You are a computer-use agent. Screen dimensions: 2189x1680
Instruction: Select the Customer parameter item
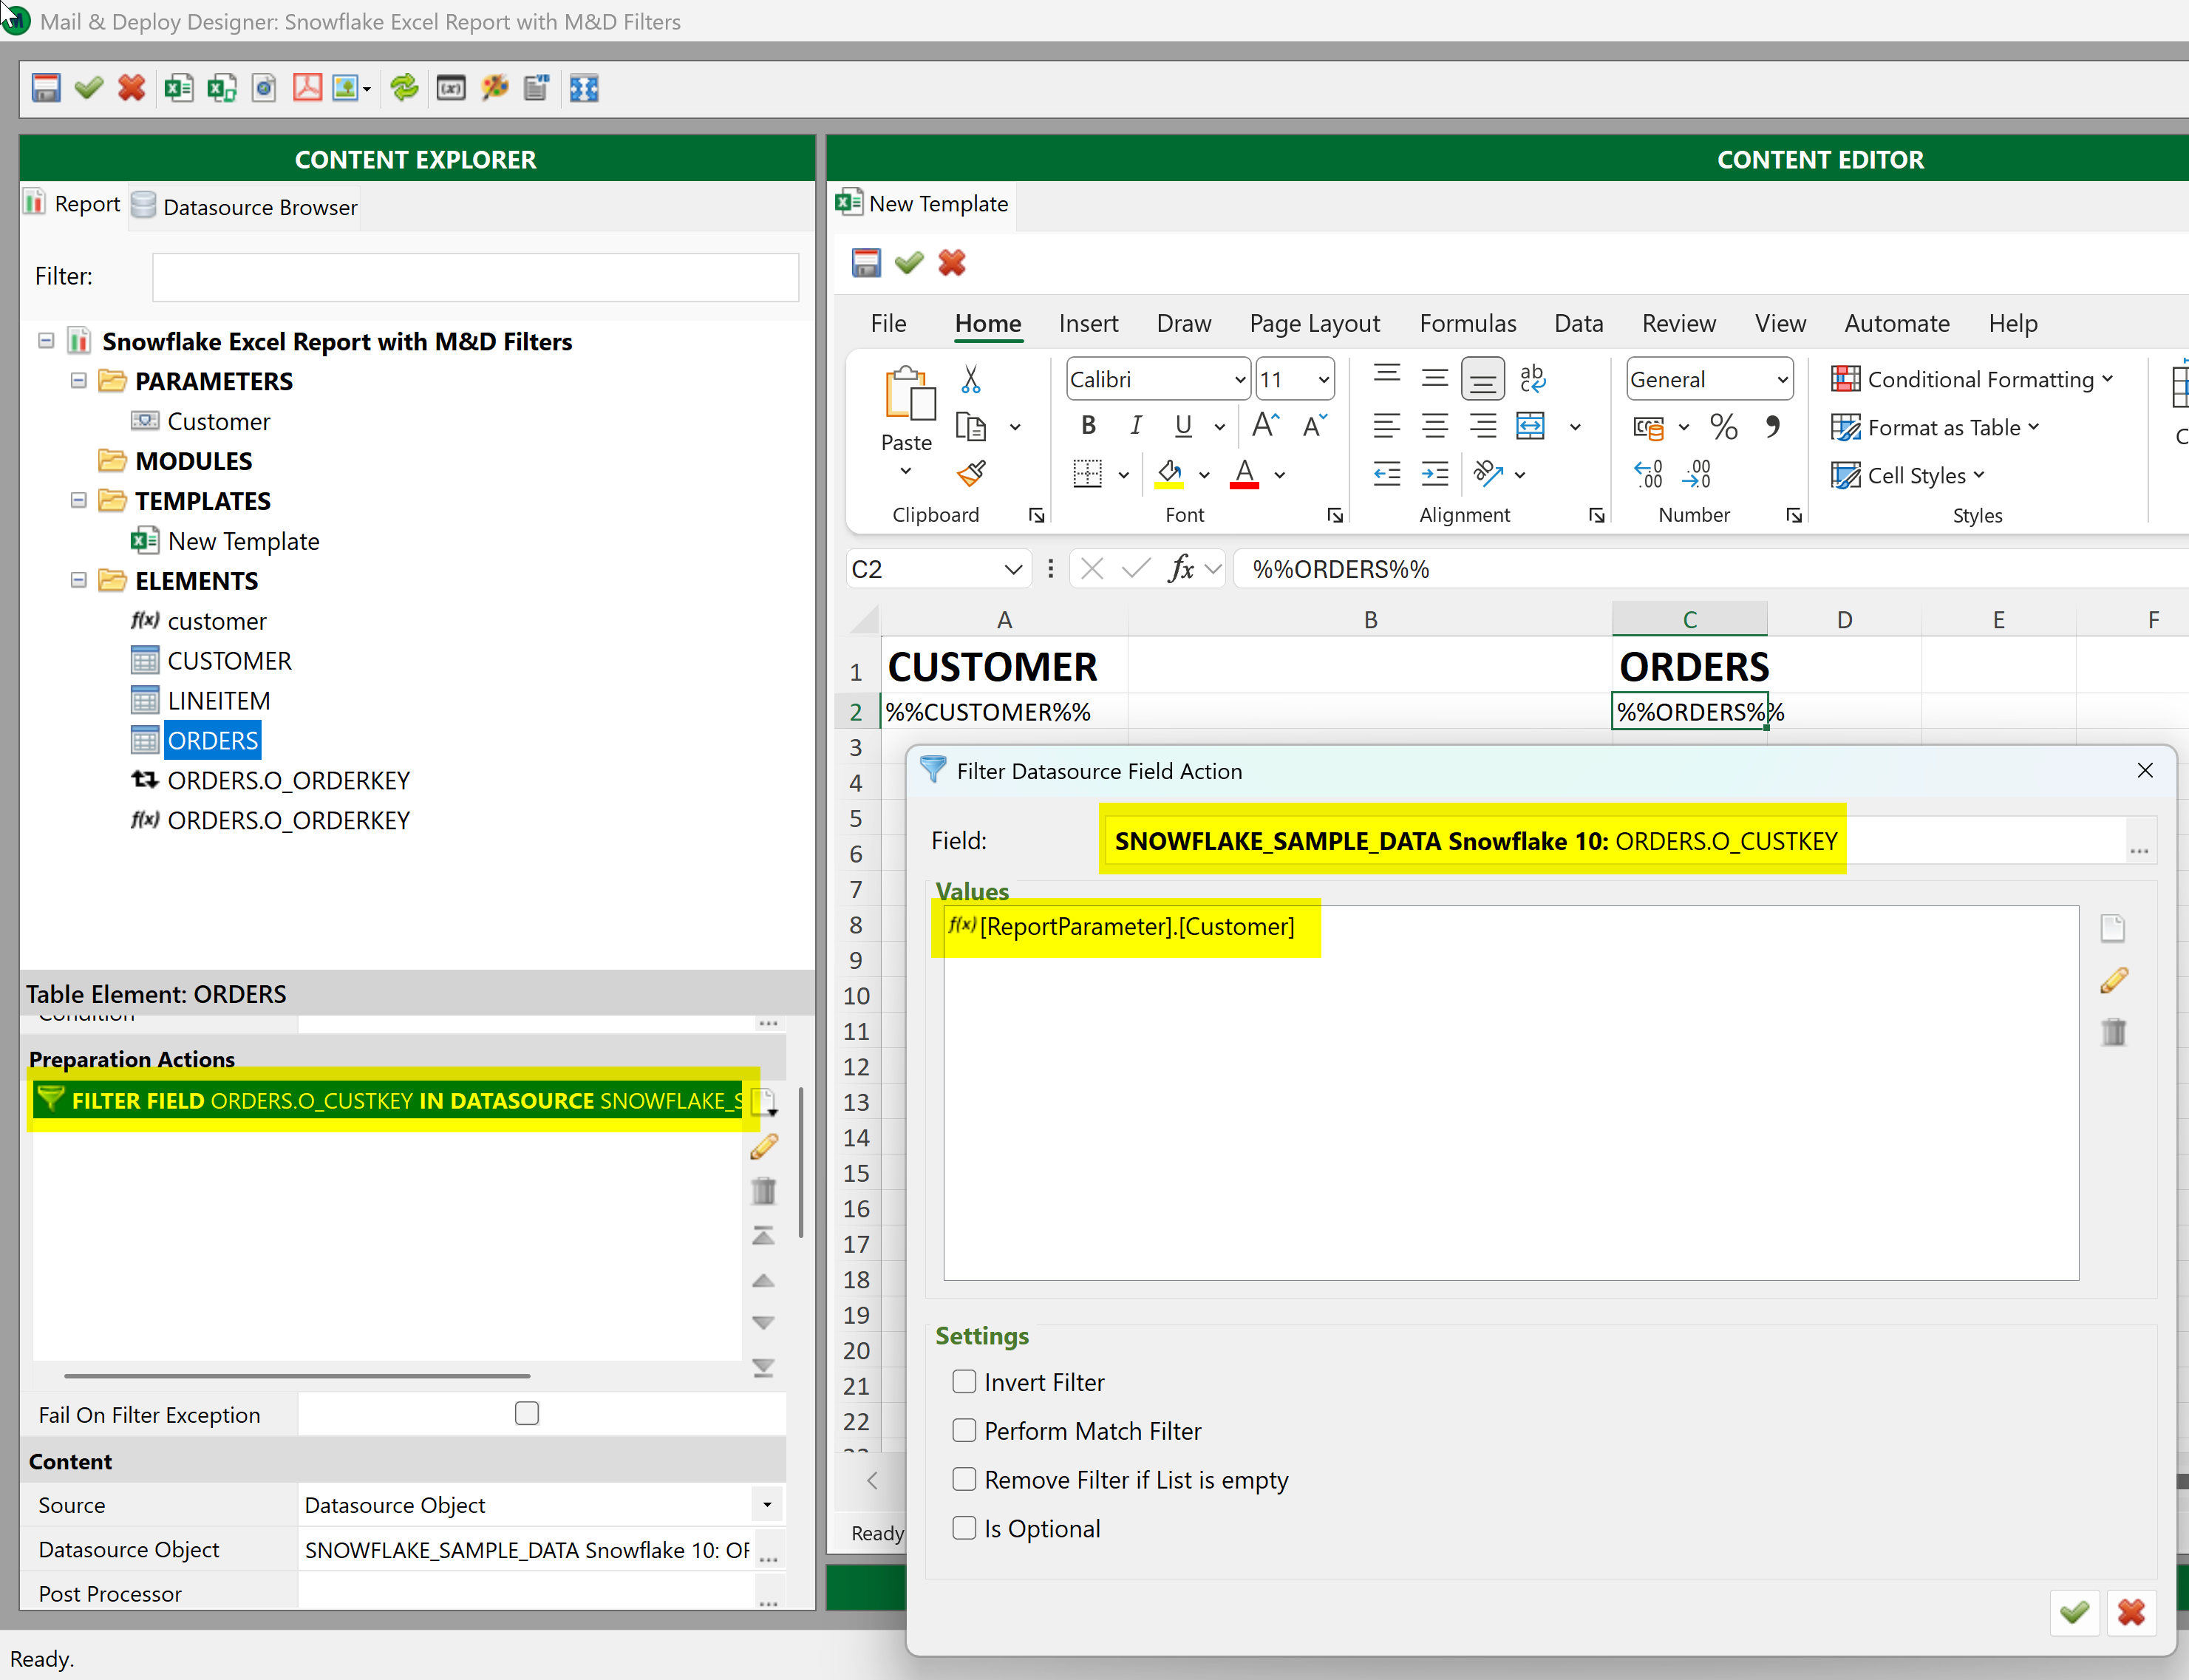(x=218, y=421)
